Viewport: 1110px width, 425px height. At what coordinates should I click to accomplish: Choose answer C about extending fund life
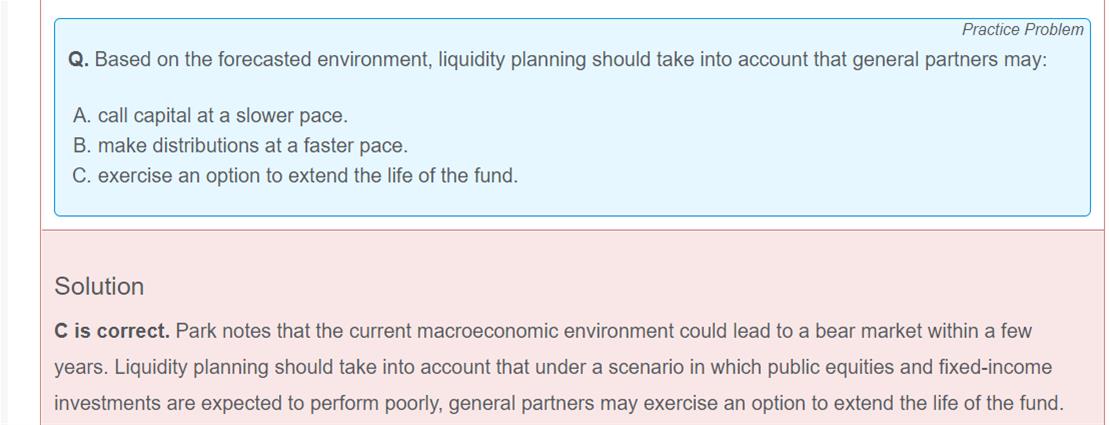click(295, 176)
